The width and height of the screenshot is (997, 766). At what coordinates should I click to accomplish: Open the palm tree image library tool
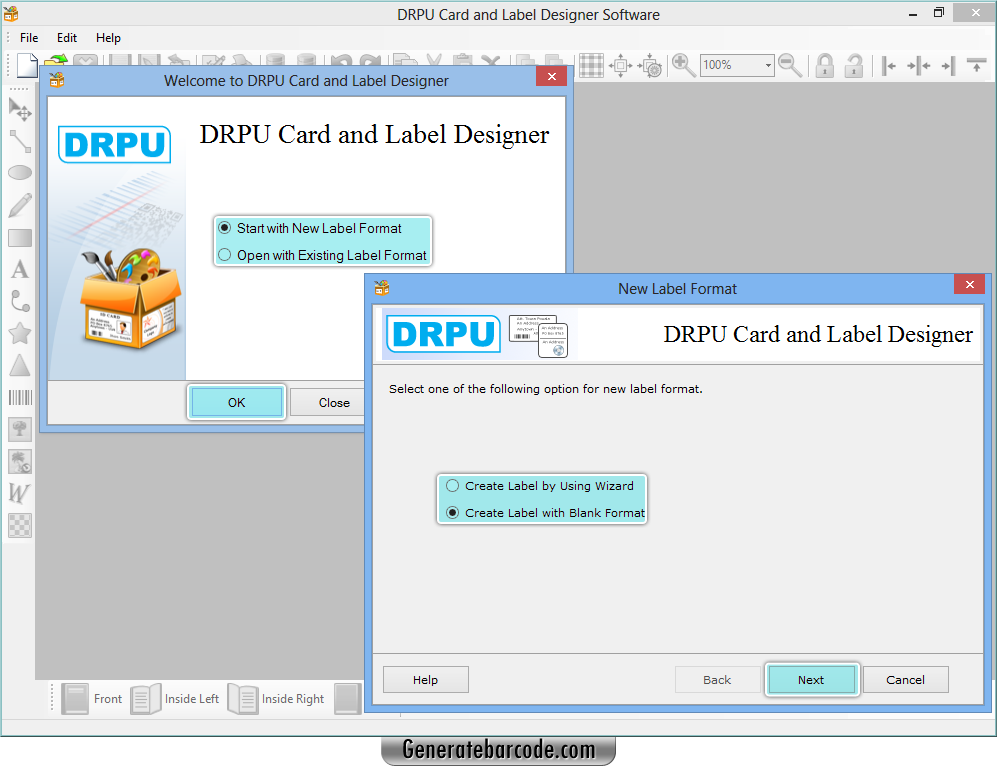click(x=20, y=462)
